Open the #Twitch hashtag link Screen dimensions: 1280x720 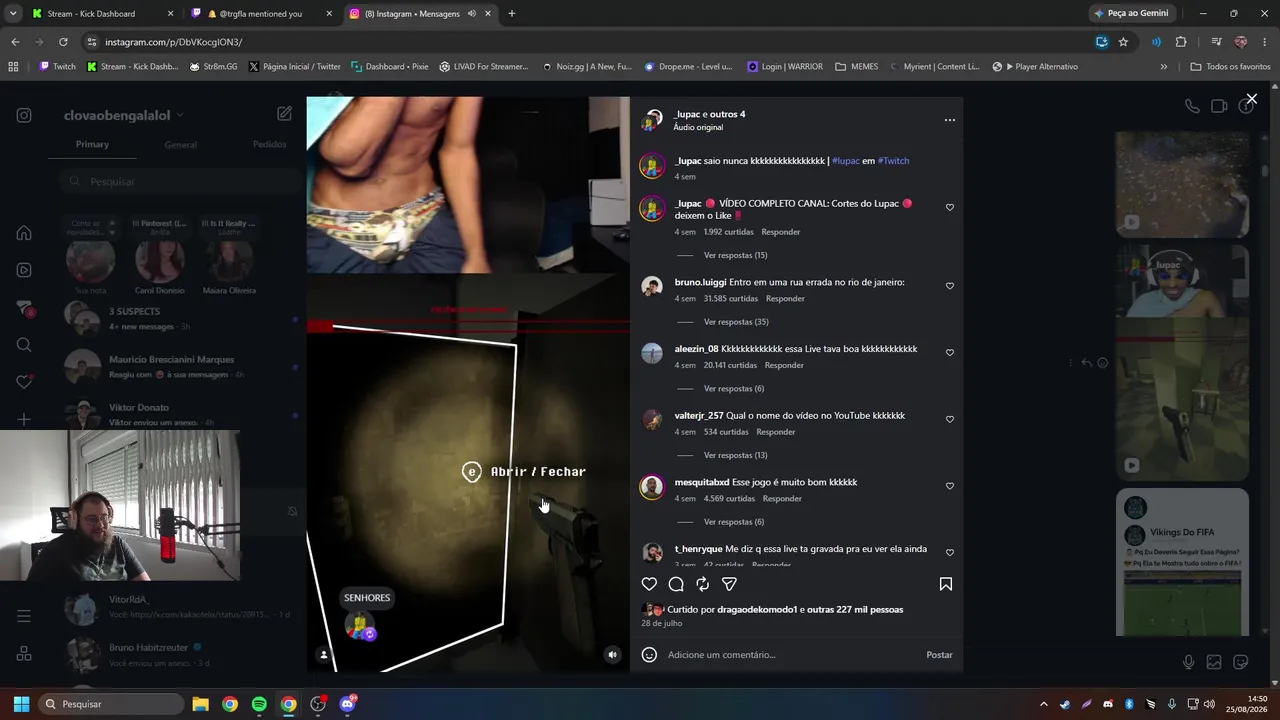pos(893,161)
